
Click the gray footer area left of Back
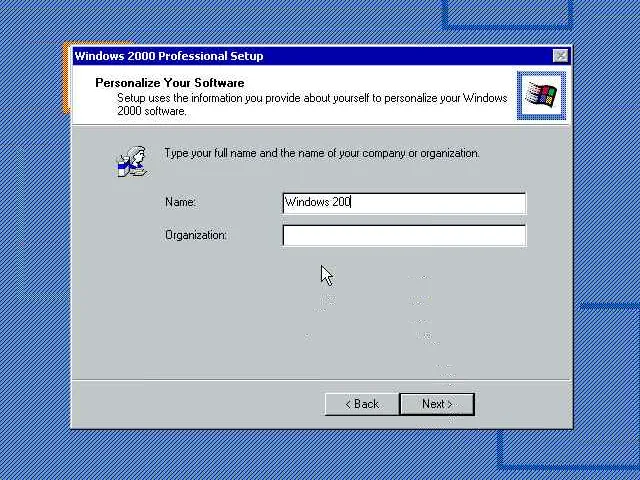click(196, 404)
